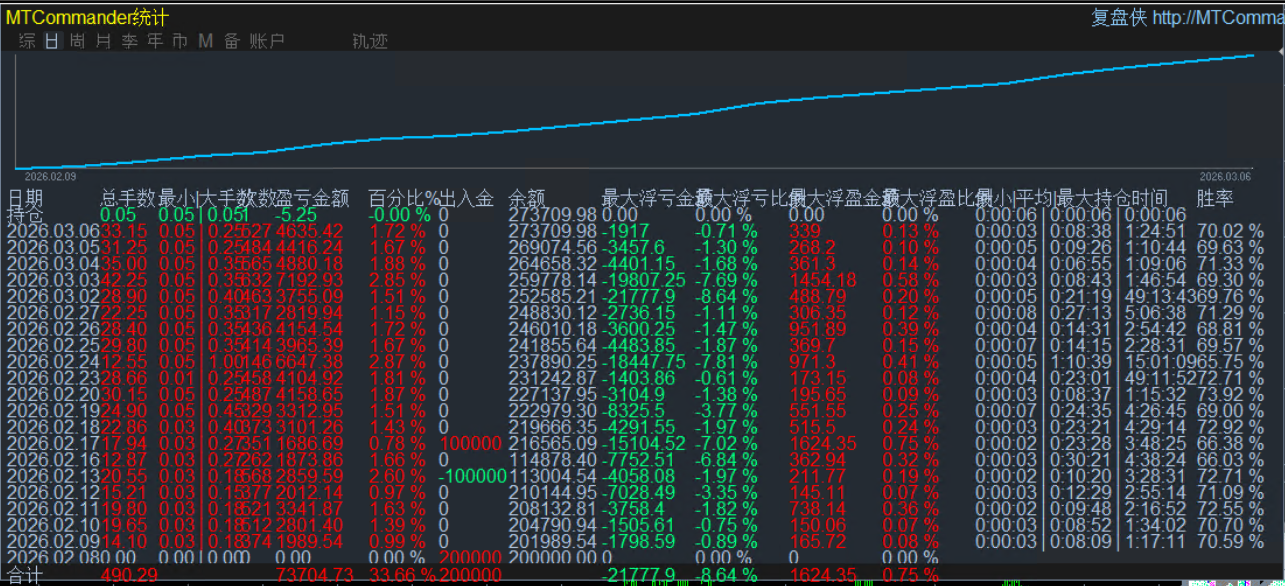Screen dimensions: 1285x586
Task: Select the 日 daily statistics tab
Action: point(52,41)
